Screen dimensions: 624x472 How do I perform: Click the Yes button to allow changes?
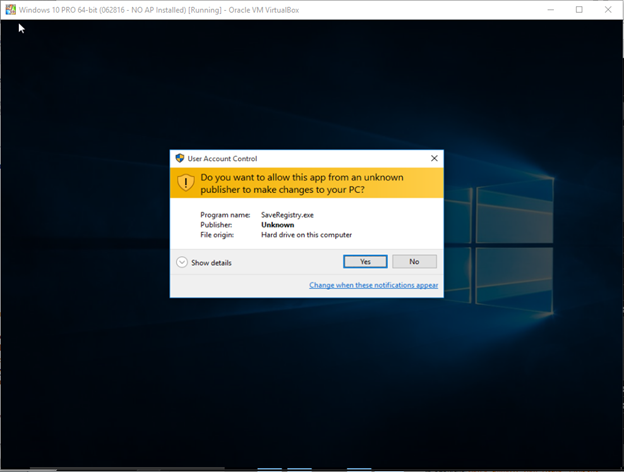(365, 261)
